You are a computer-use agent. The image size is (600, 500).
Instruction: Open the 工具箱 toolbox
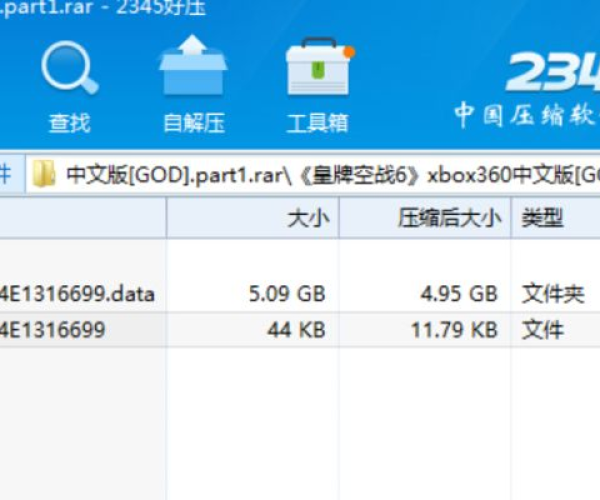pyautogui.click(x=318, y=86)
